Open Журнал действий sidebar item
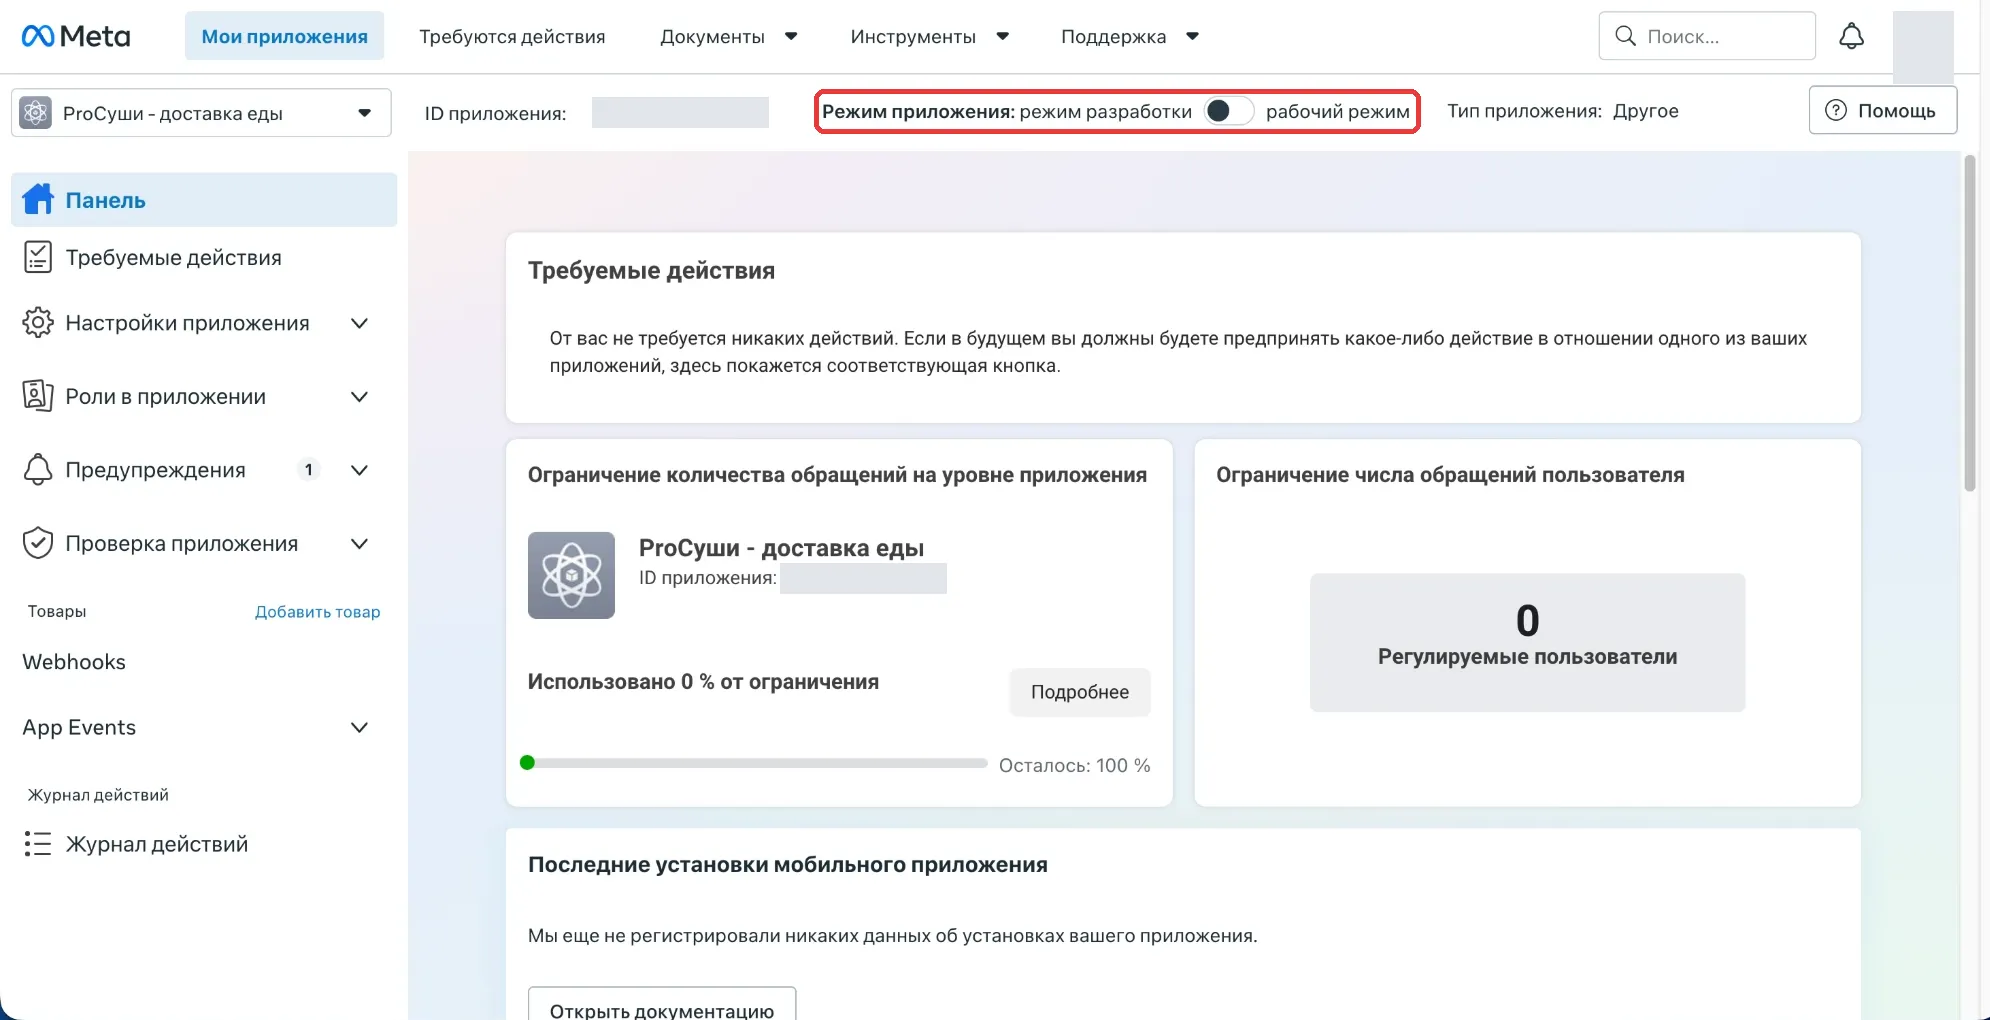1990x1020 pixels. (204, 844)
